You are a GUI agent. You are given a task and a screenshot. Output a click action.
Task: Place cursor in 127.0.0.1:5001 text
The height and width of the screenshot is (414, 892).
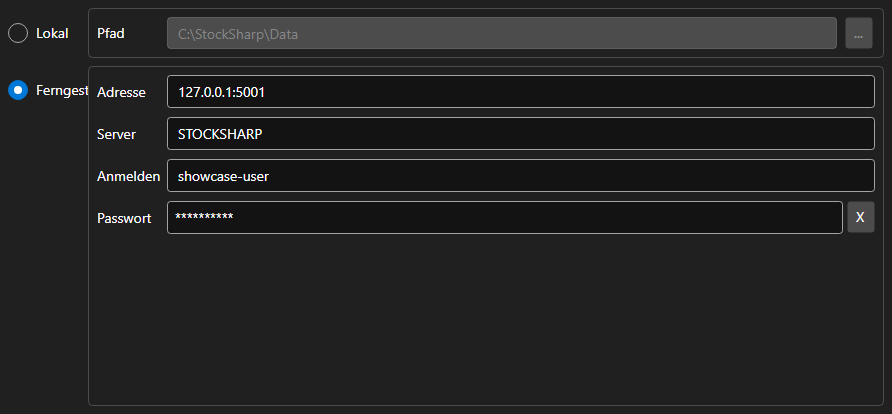pos(221,92)
